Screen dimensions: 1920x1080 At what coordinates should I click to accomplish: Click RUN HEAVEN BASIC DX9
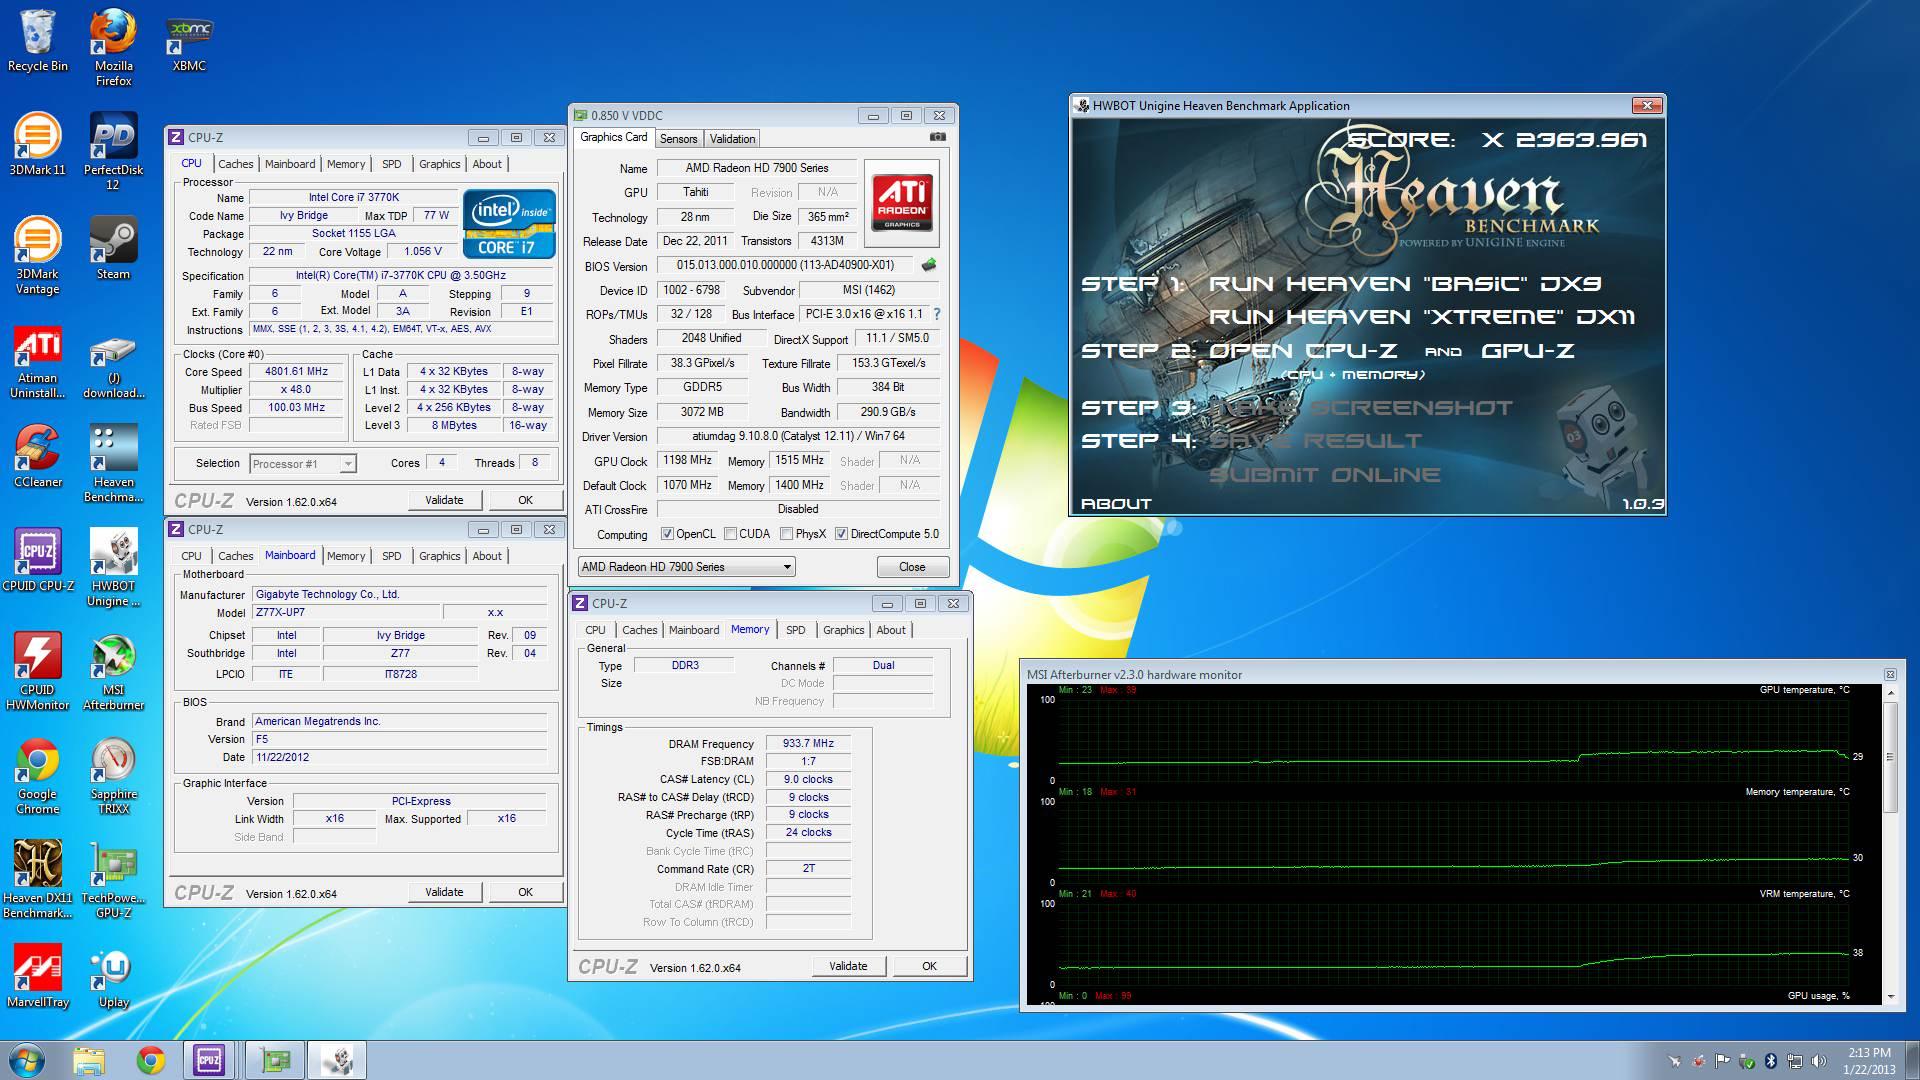[1405, 284]
